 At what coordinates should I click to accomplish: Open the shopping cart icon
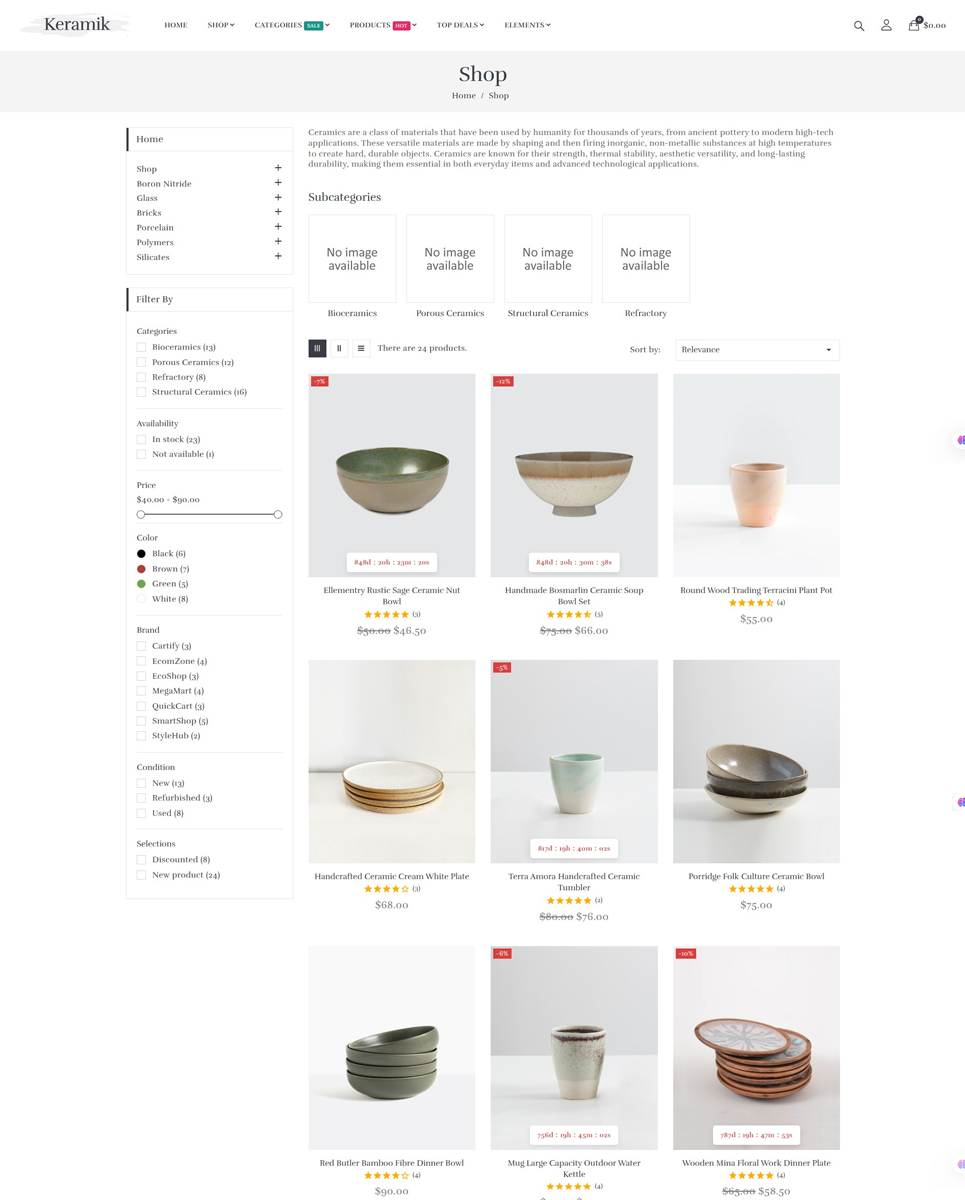[x=914, y=25]
